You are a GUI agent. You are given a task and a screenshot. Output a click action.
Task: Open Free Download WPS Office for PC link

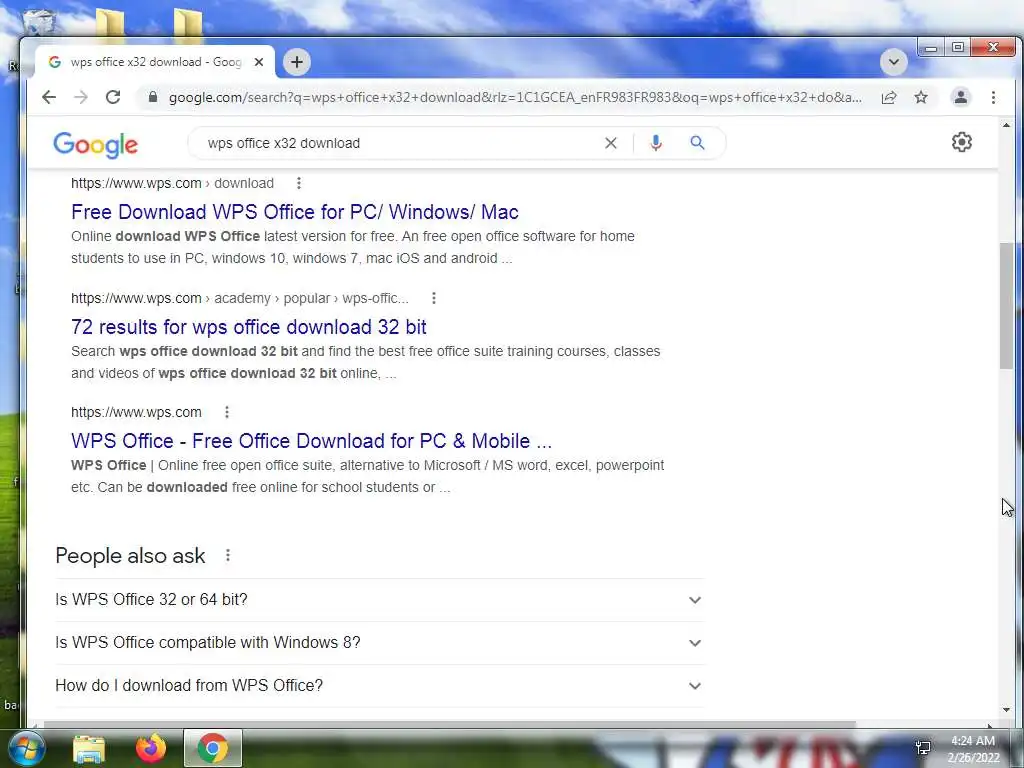coord(295,212)
